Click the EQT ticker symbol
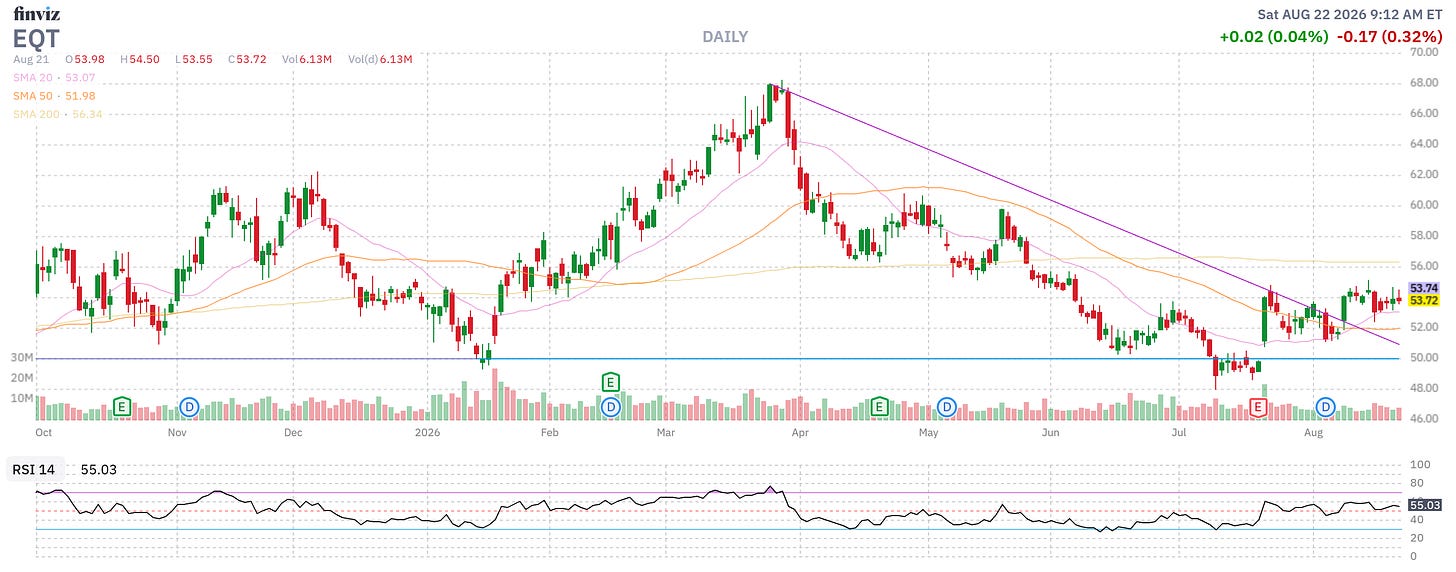Image resolution: width=1456 pixels, height=572 pixels. [36, 39]
